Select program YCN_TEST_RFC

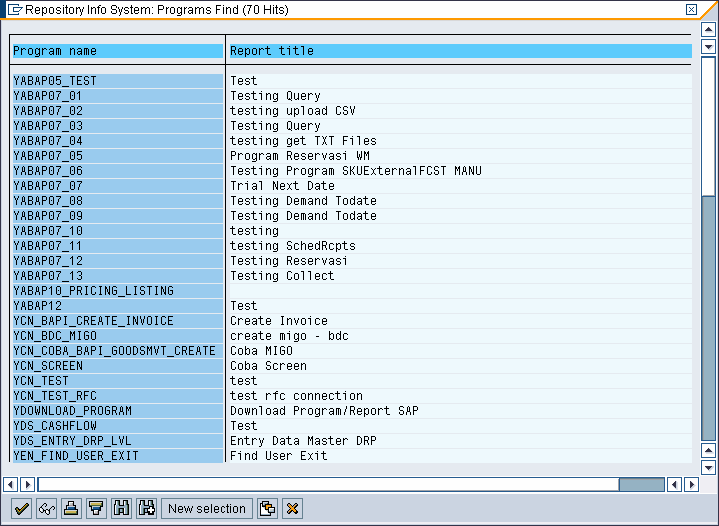tap(118, 396)
